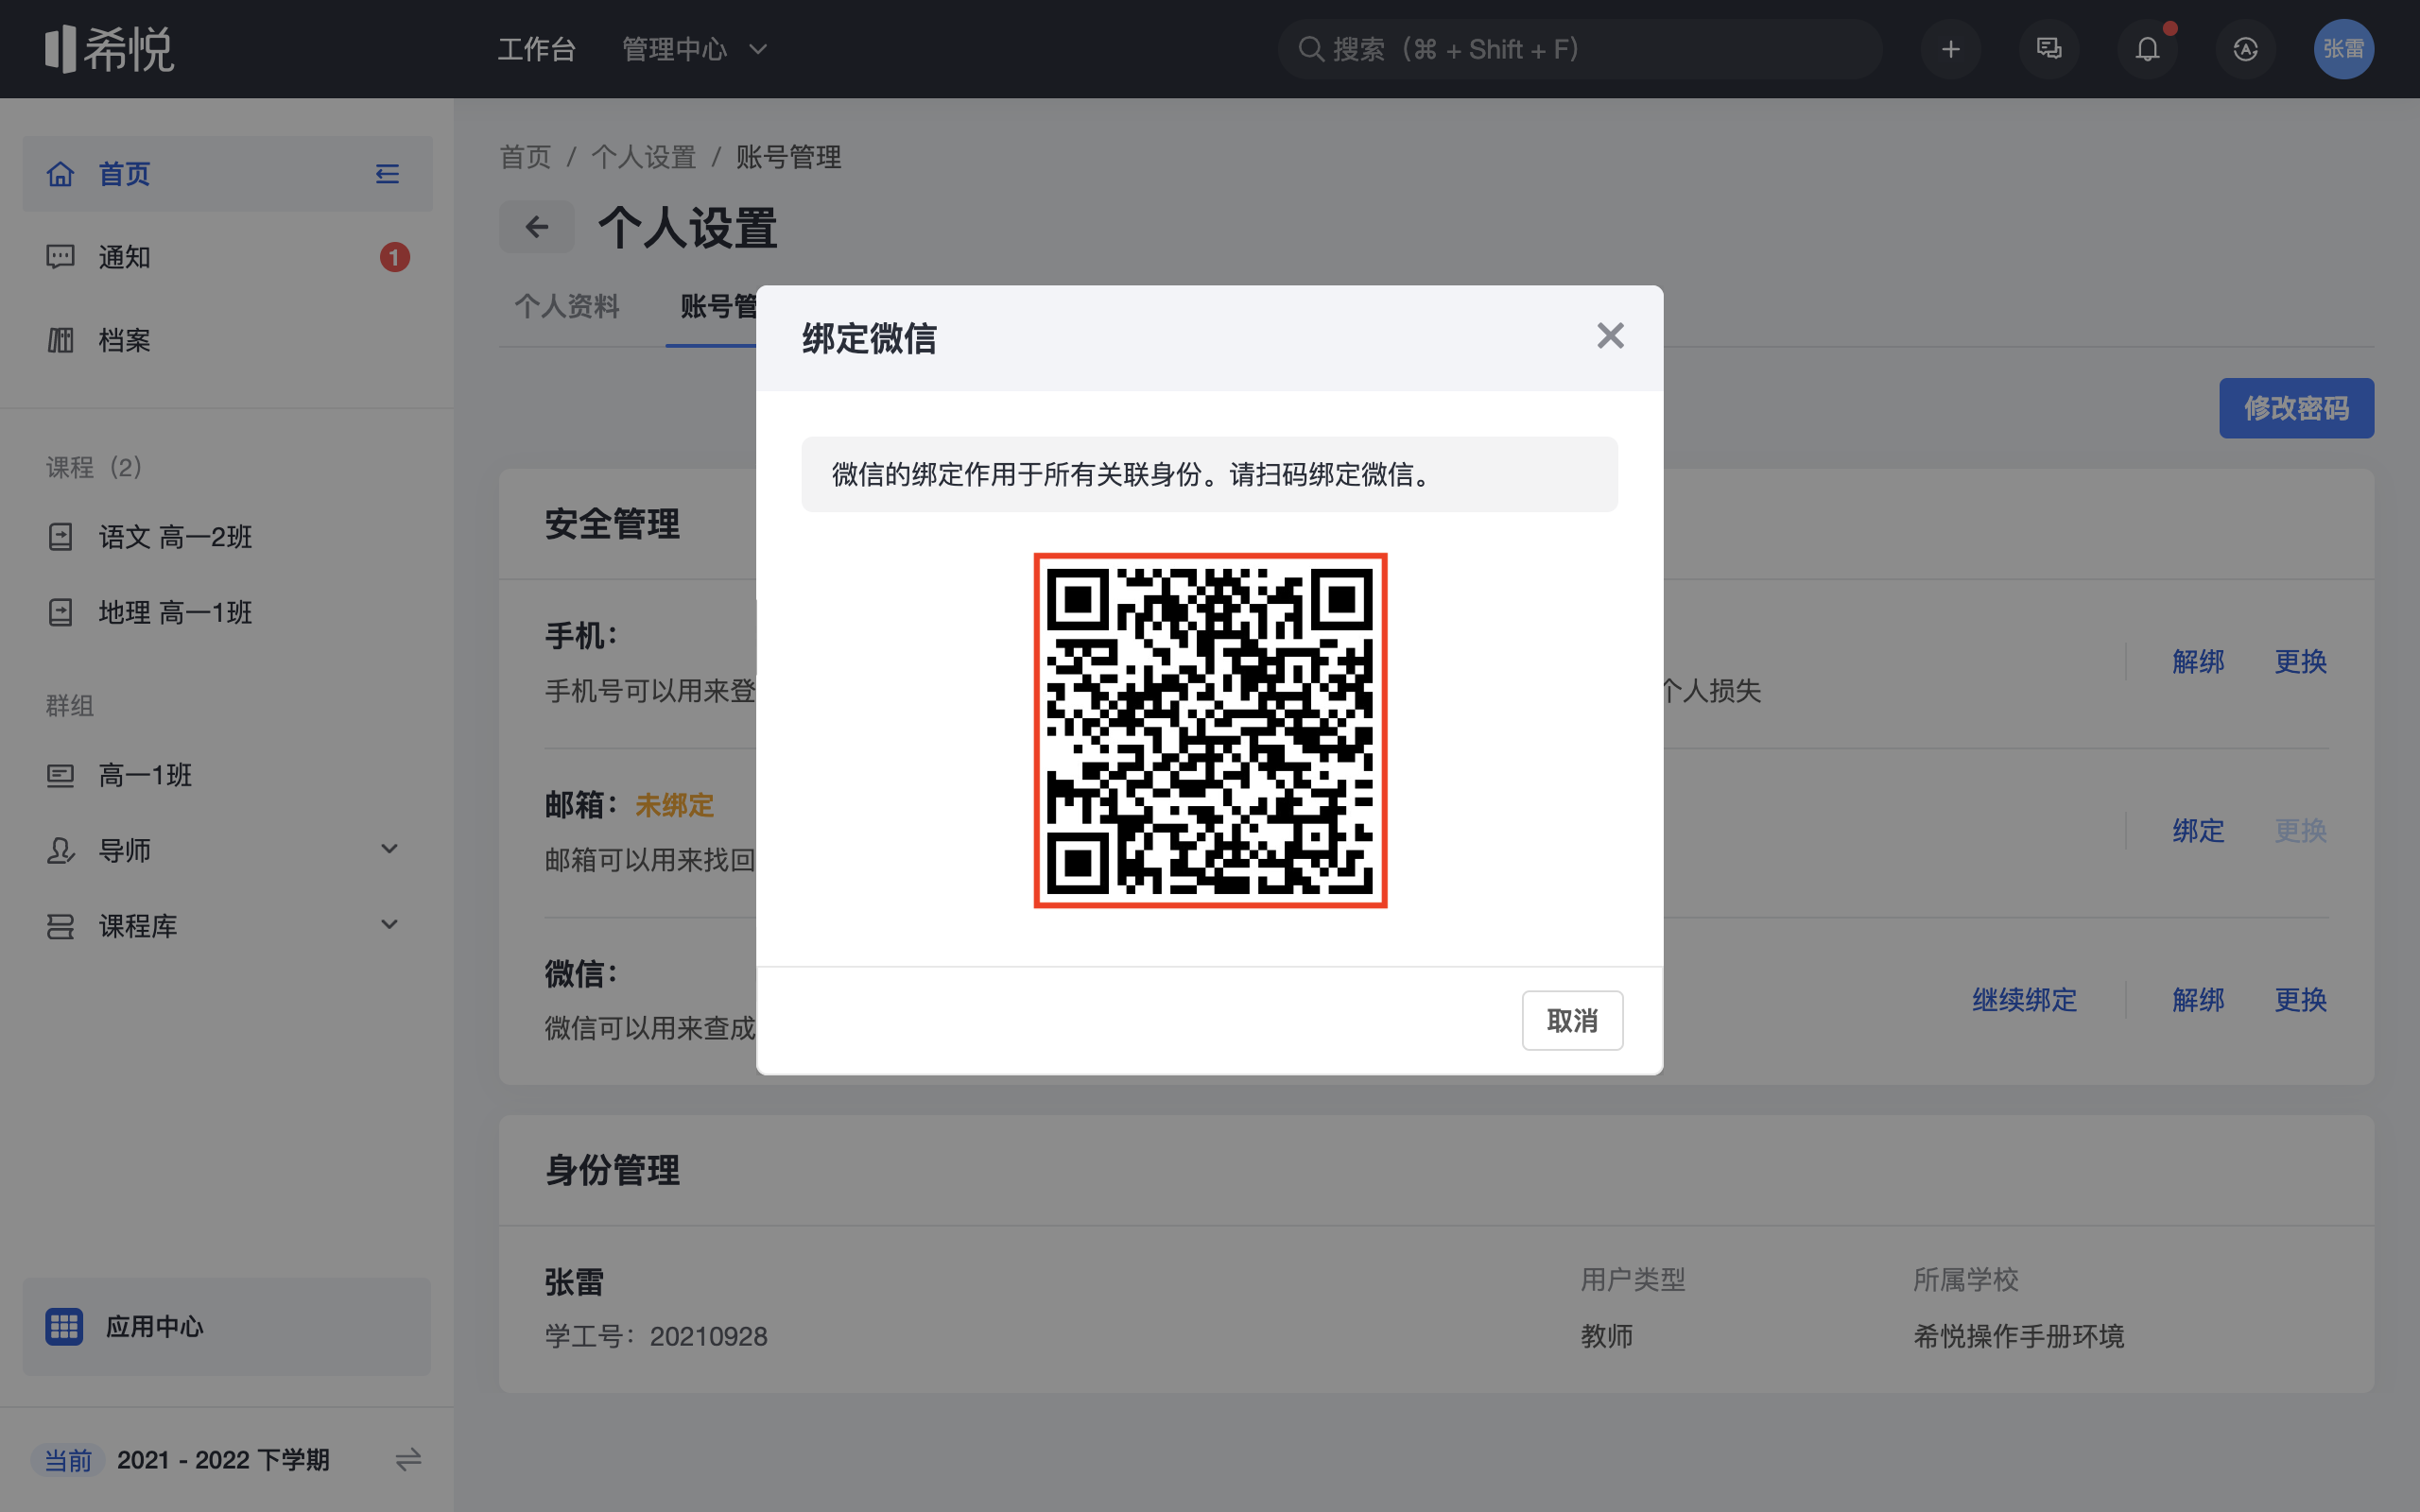The image size is (2420, 1512).
Task: Open the 工作台 menu item
Action: [537, 49]
